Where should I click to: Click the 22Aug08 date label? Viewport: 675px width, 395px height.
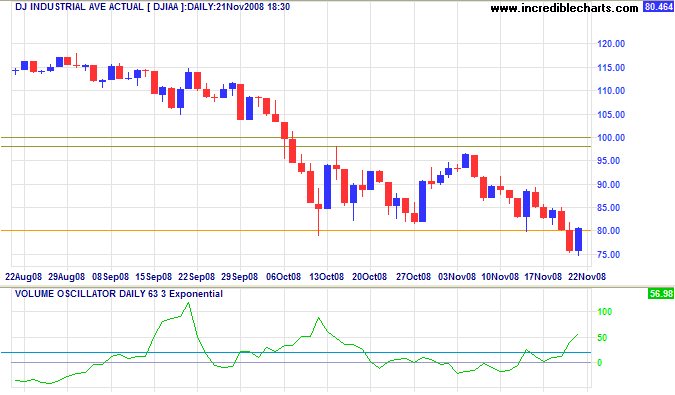coord(23,277)
